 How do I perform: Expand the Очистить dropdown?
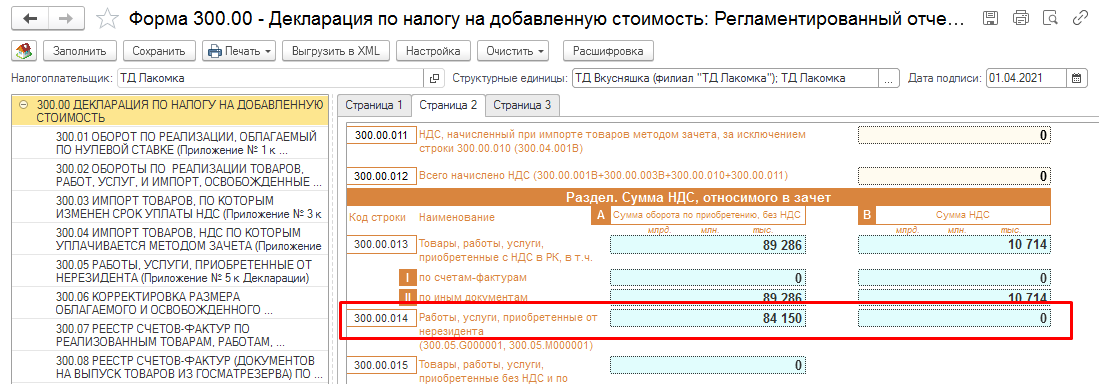point(513,50)
